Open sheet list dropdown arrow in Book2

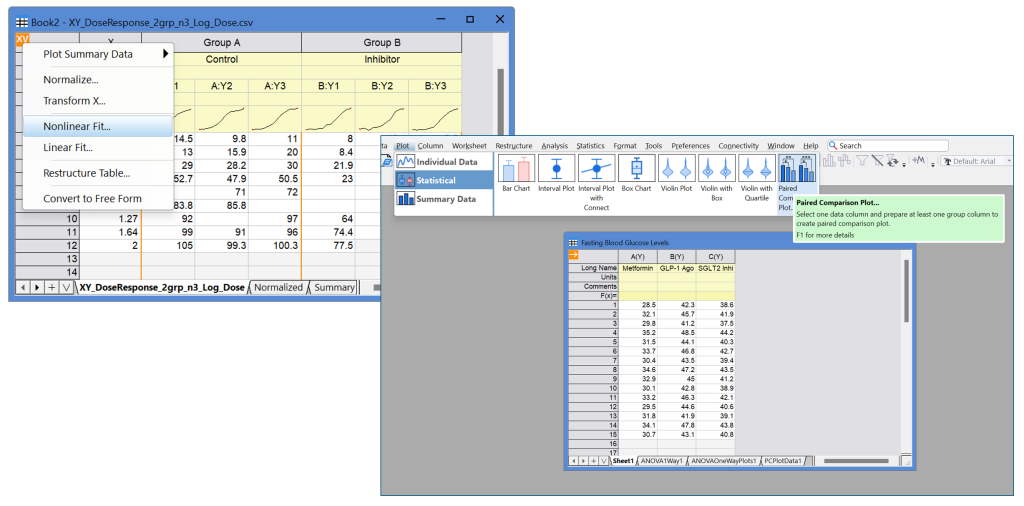tap(65, 287)
